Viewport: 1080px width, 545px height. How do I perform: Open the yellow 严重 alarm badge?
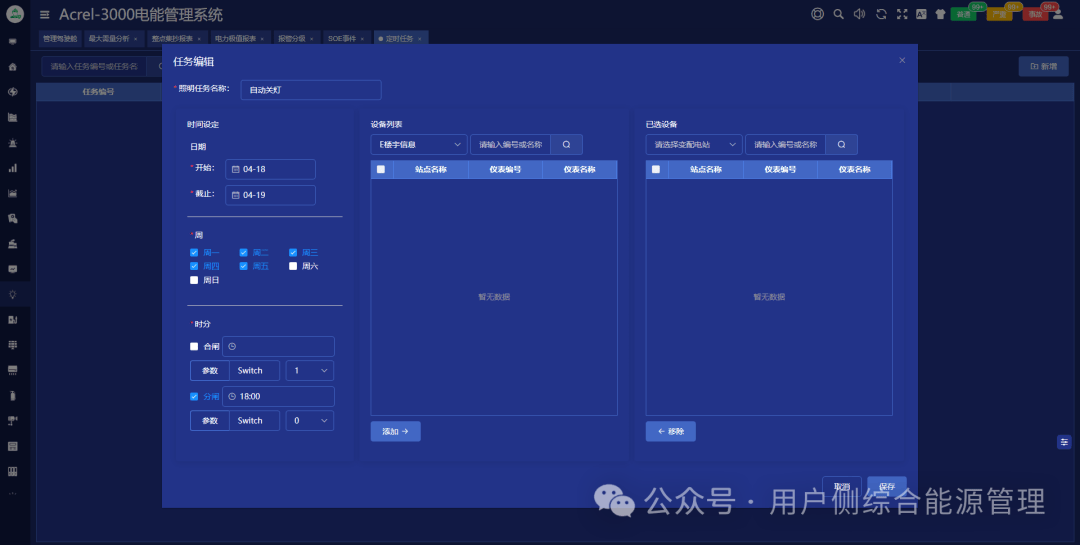coord(999,14)
